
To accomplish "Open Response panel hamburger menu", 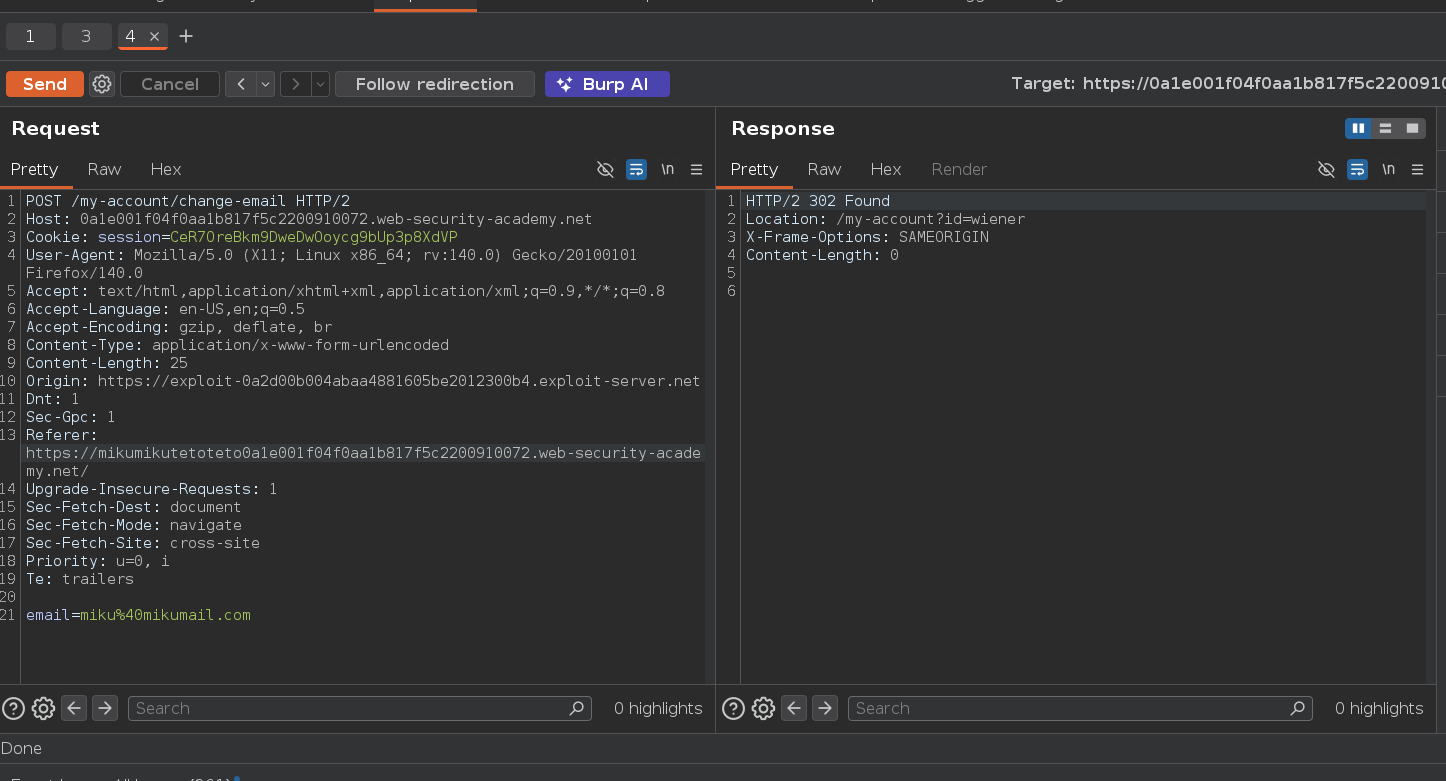I will tap(1418, 169).
